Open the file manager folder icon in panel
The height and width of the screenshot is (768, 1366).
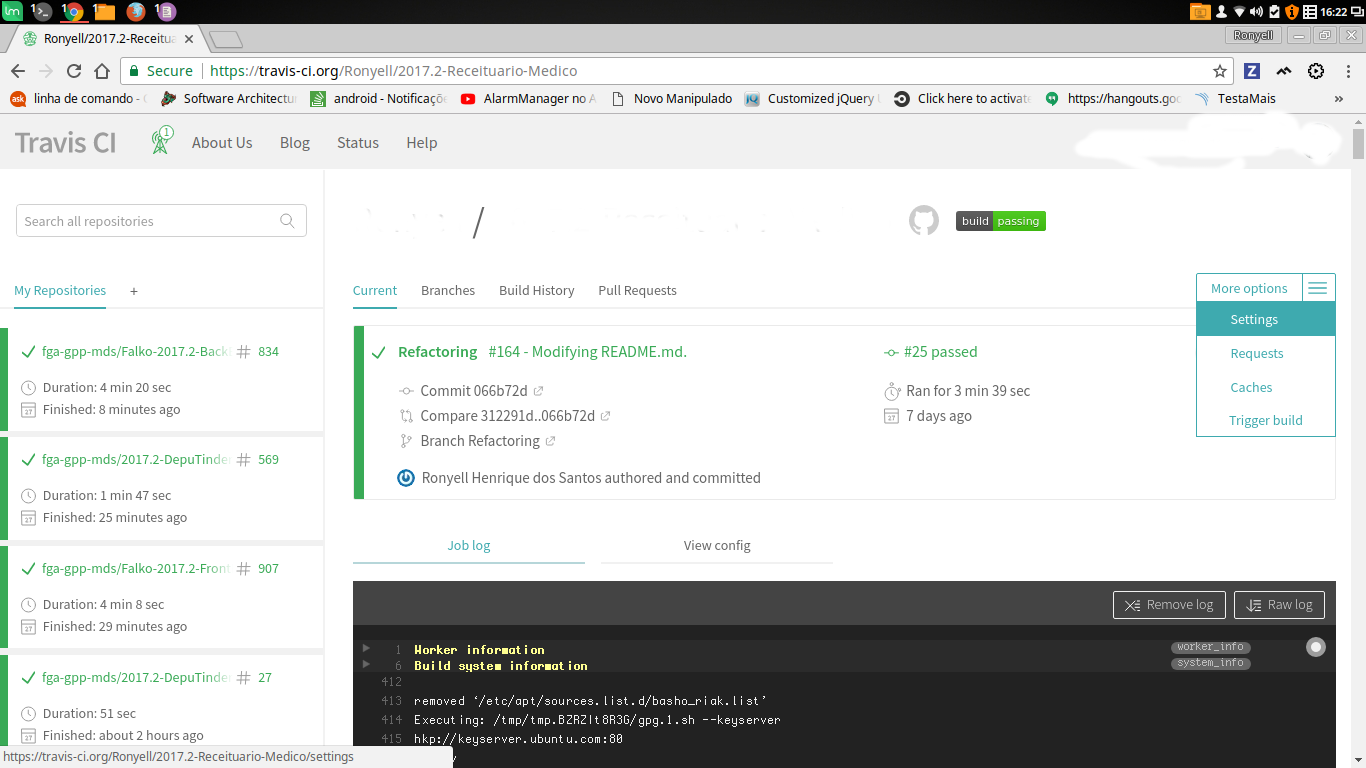coord(104,11)
